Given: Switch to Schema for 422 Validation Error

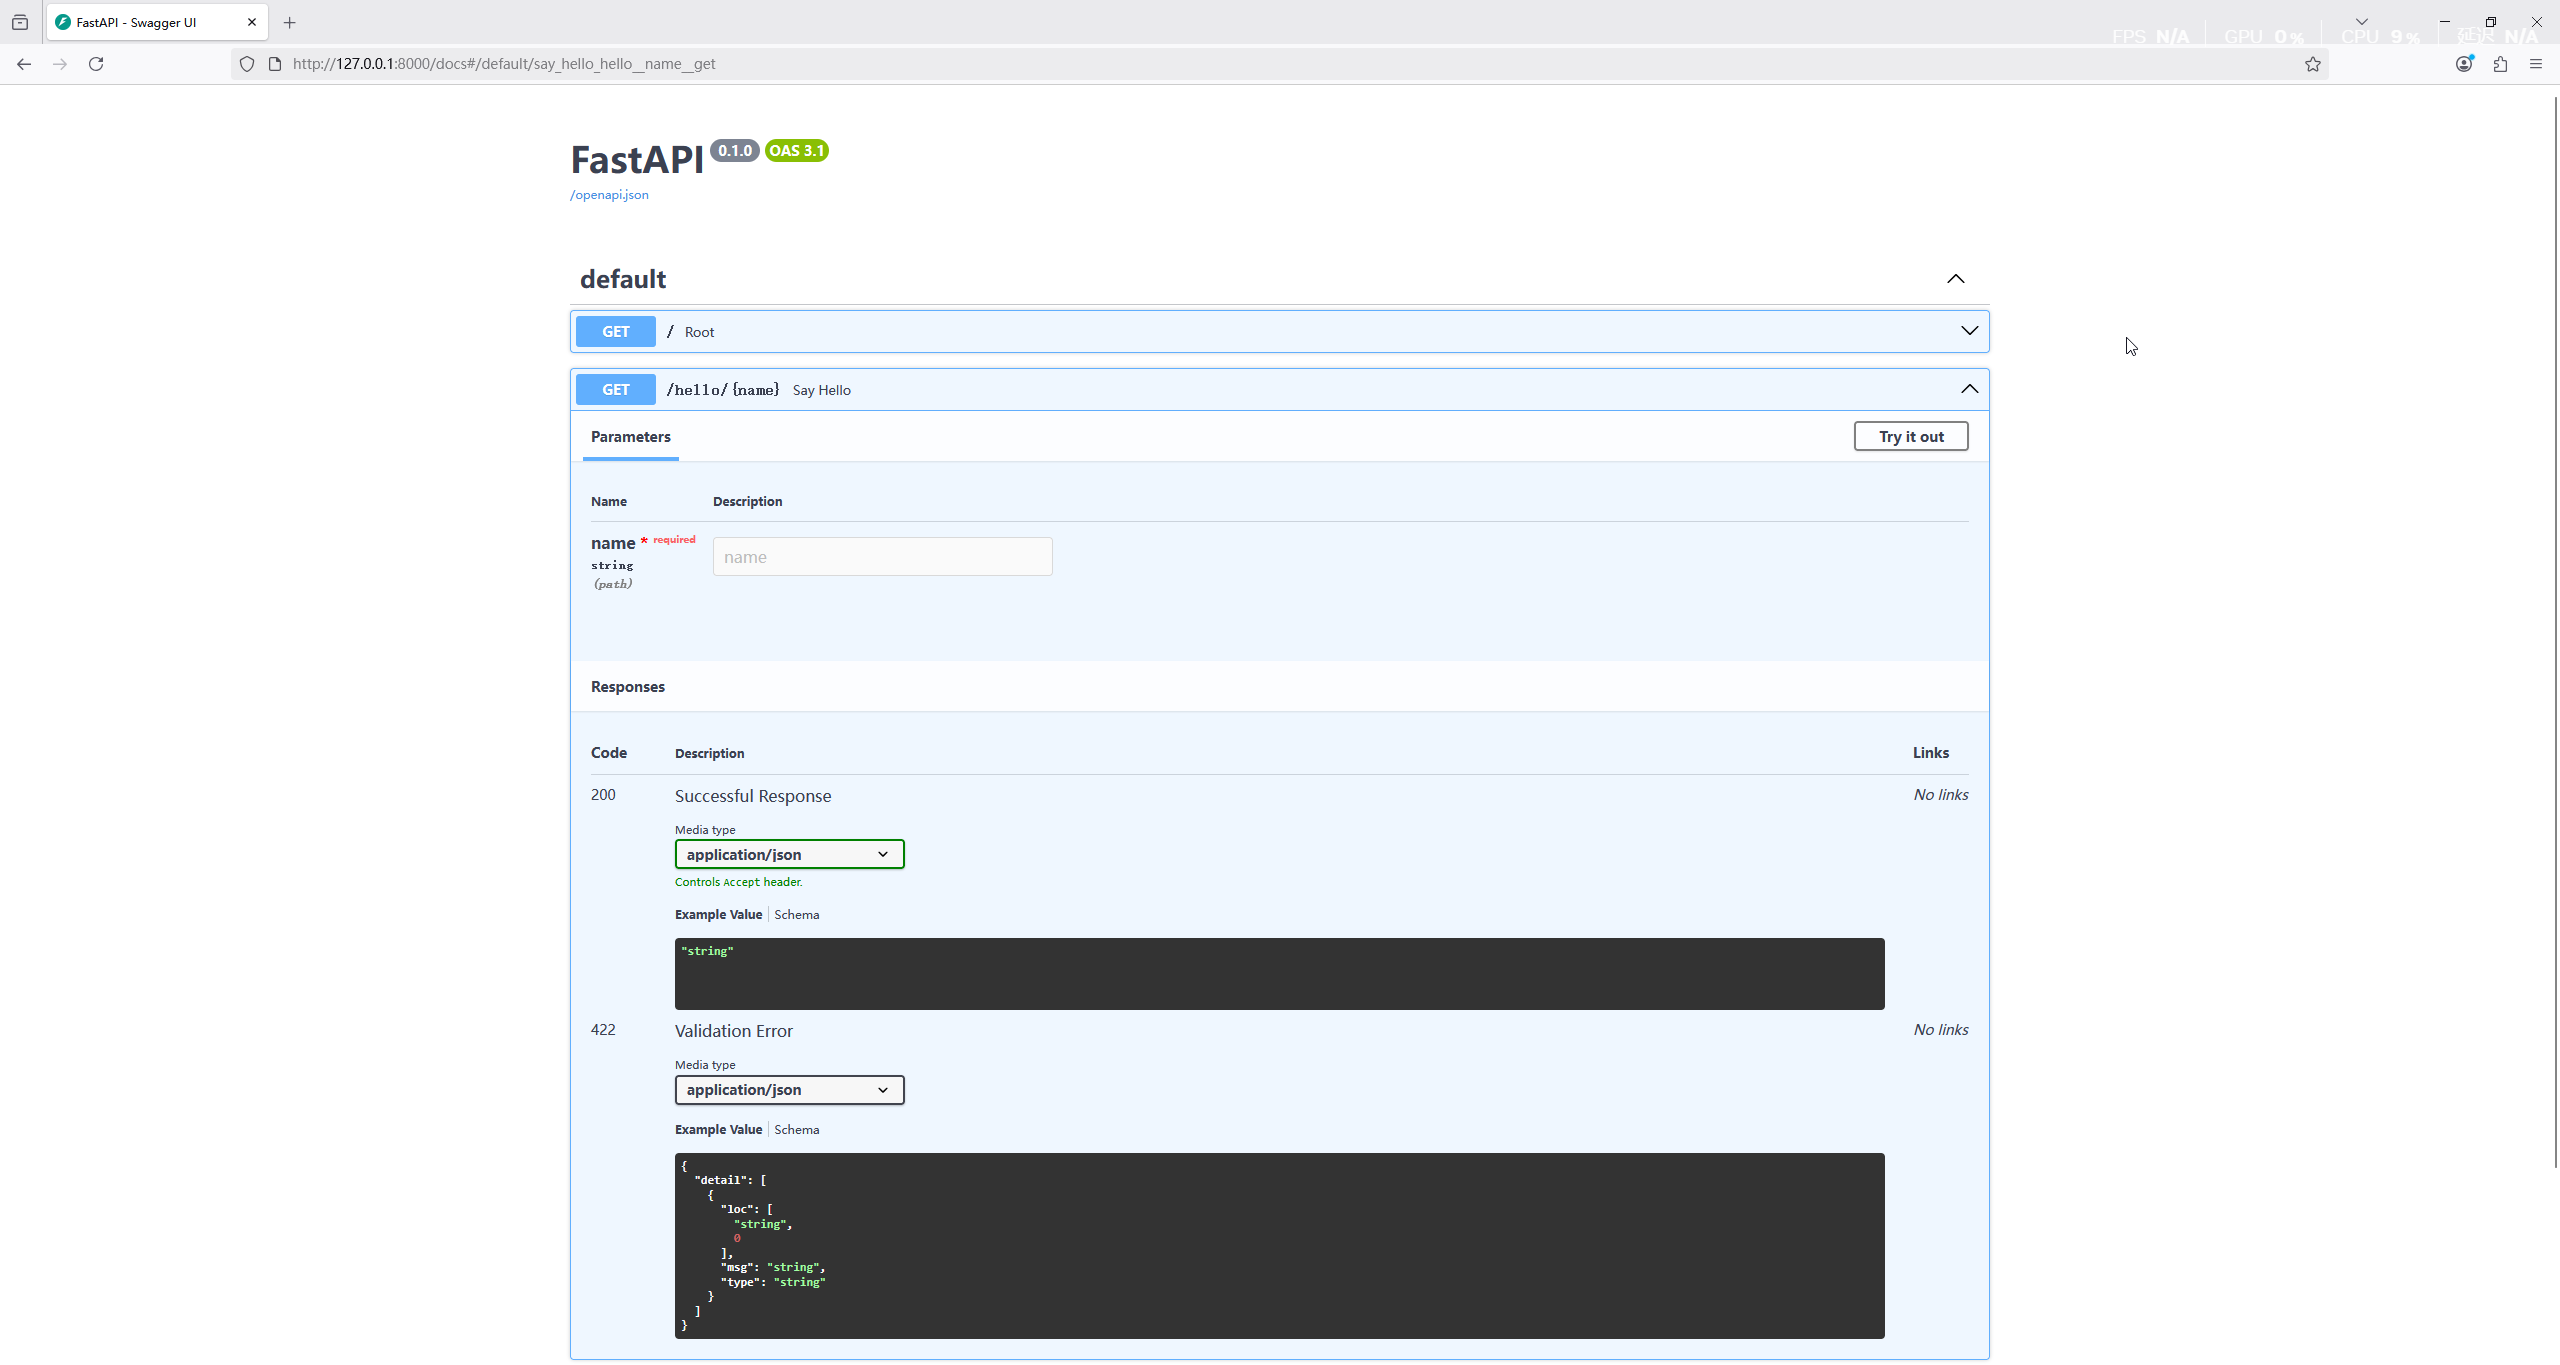Looking at the screenshot, I should [x=796, y=1129].
